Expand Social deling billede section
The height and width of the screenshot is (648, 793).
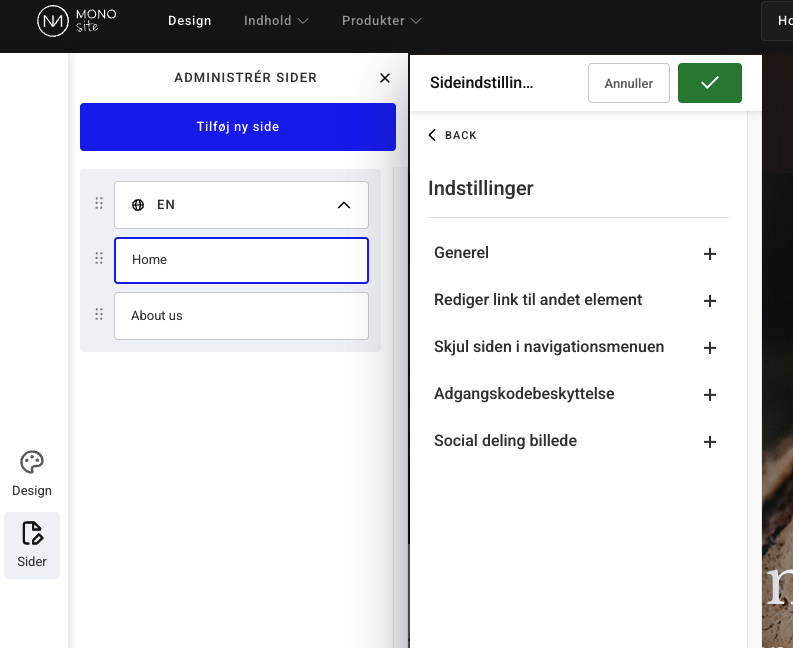[x=710, y=442]
